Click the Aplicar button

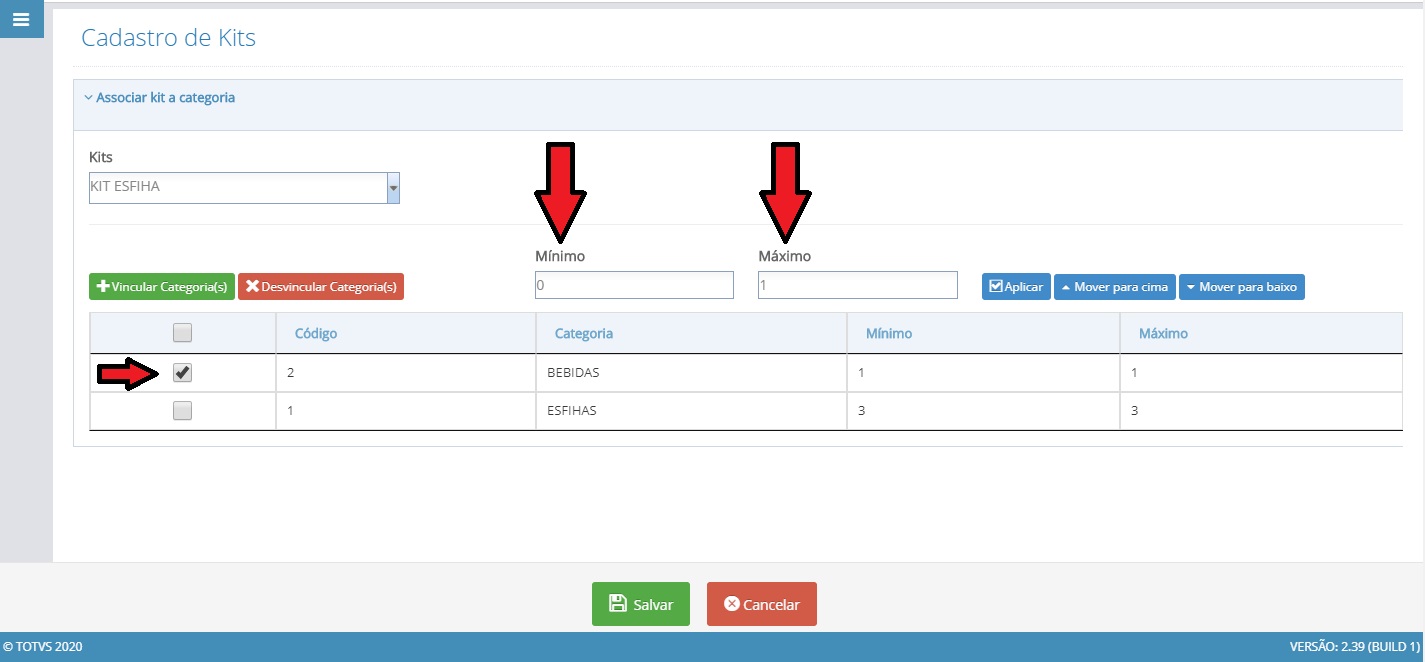pos(1016,287)
